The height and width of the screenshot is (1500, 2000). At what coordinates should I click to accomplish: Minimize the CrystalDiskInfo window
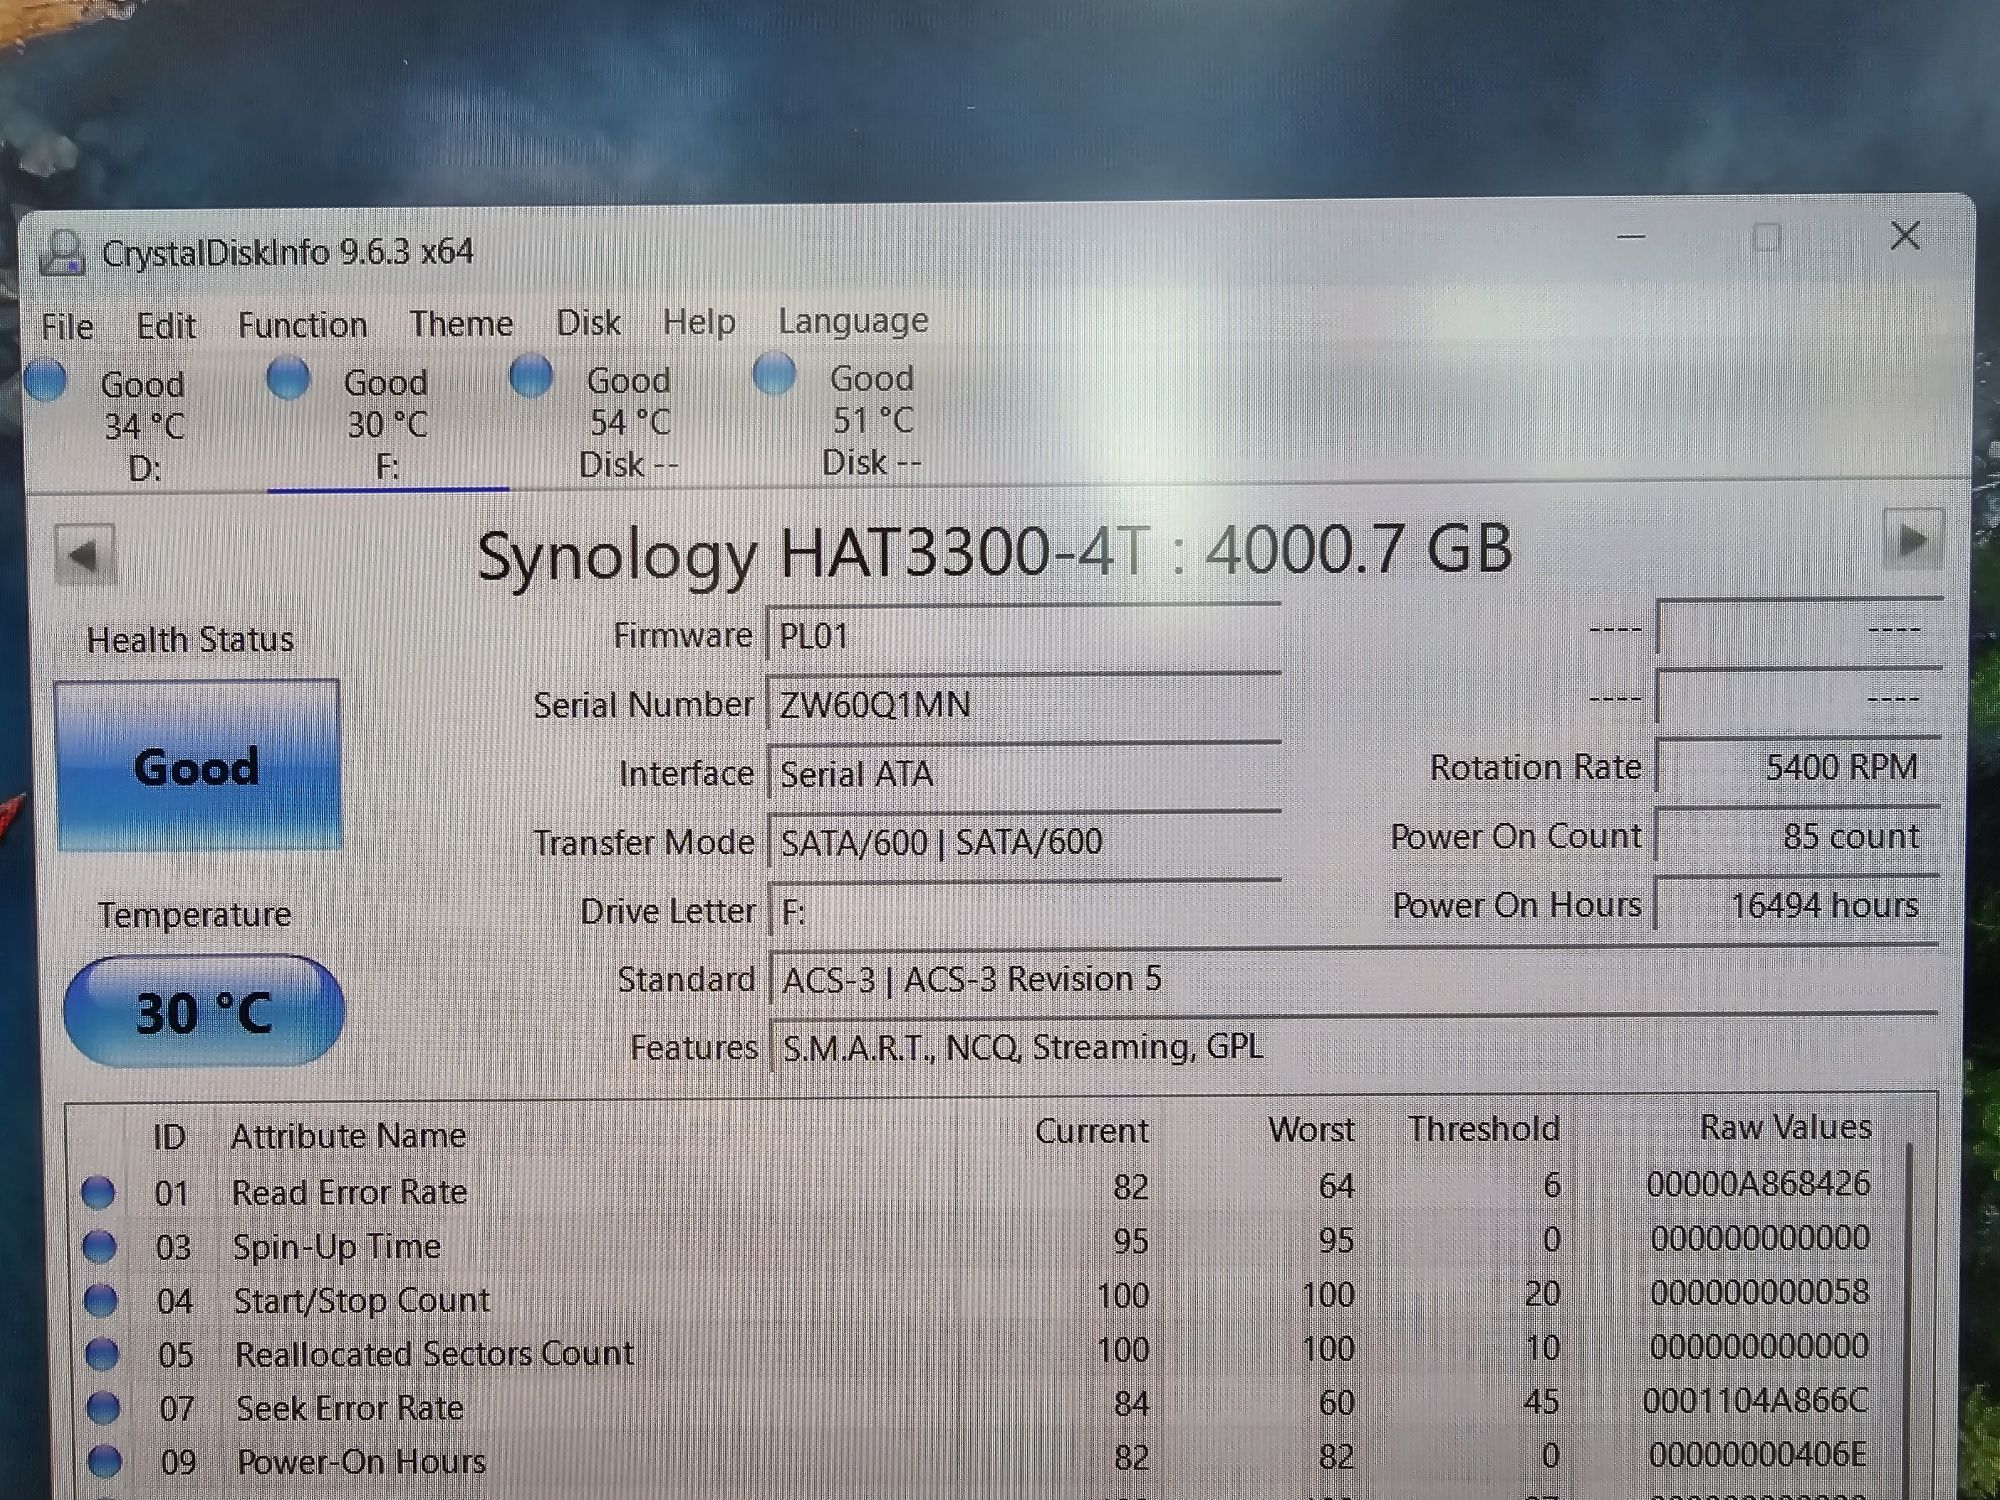[1631, 238]
